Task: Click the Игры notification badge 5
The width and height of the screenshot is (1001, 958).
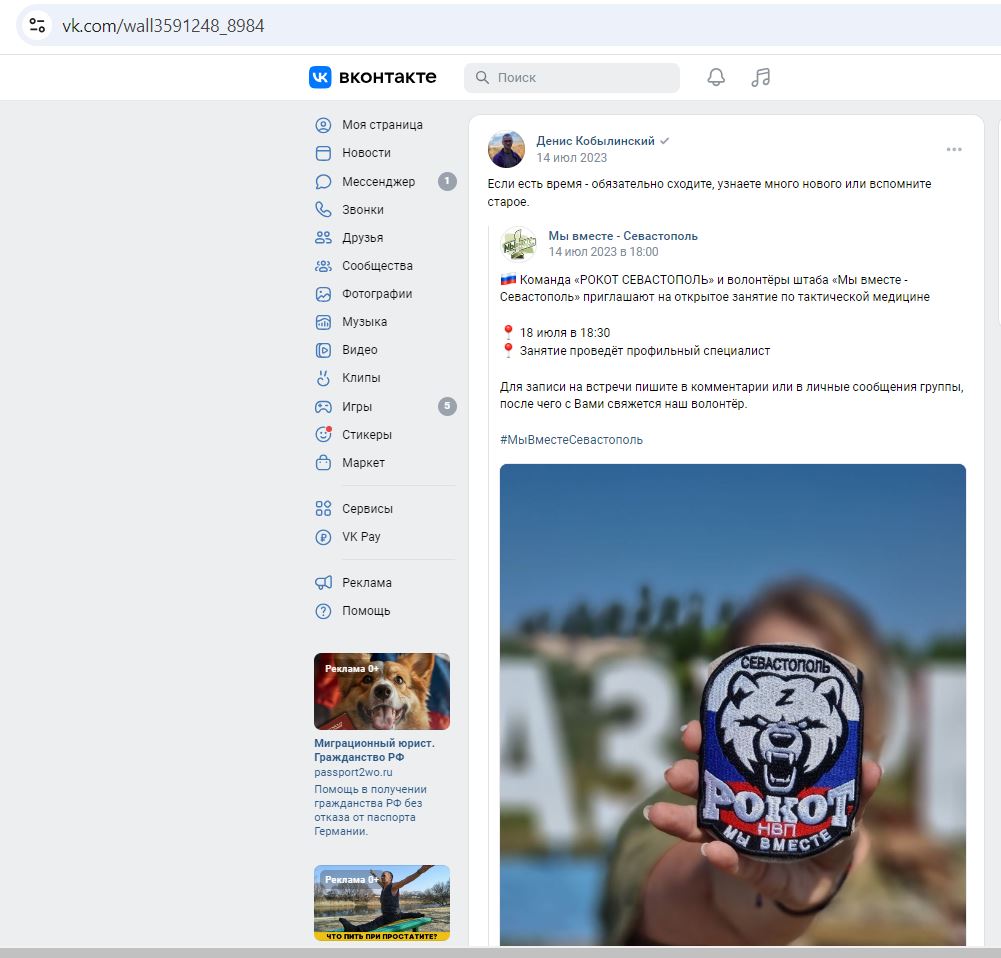Action: [x=447, y=406]
